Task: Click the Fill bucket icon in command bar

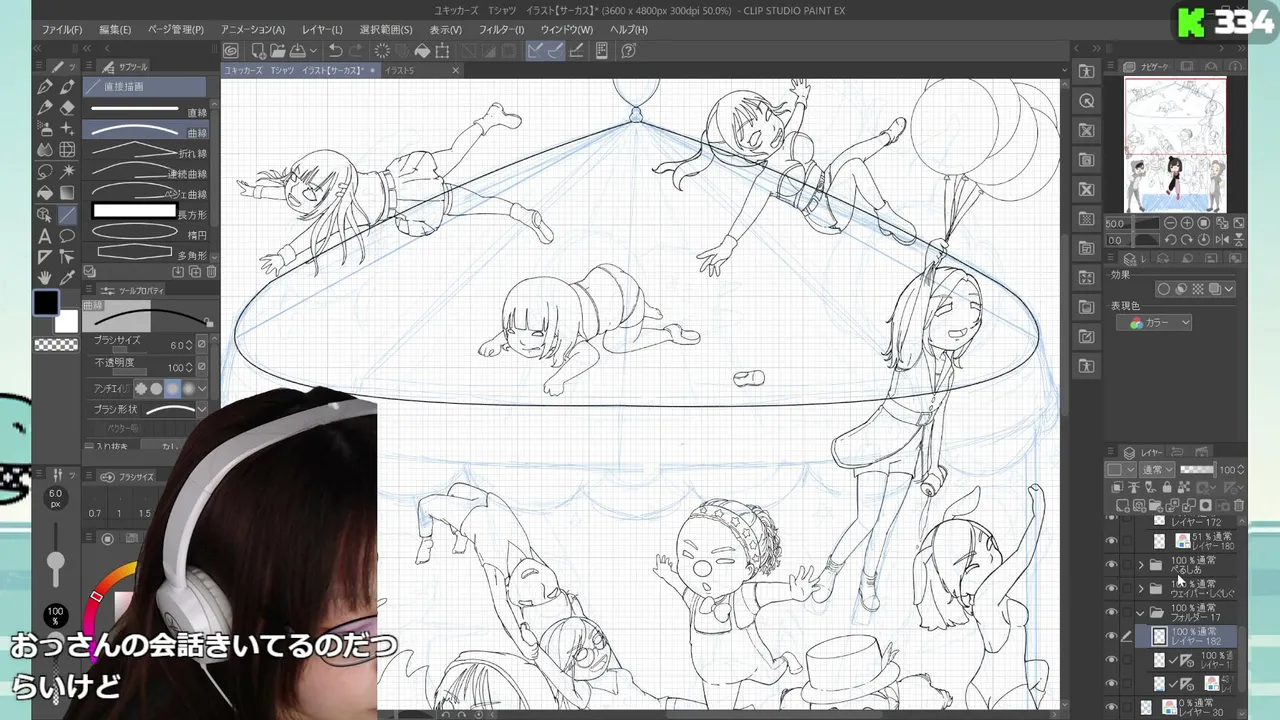Action: click(422, 50)
